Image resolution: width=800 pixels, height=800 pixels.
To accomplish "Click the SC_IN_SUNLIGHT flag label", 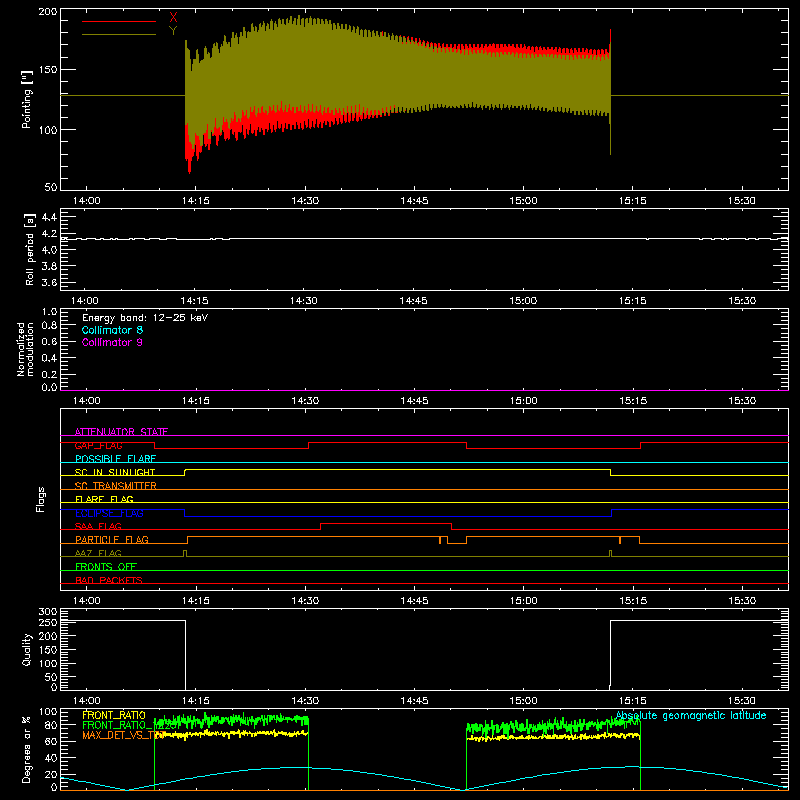I will point(115,472).
